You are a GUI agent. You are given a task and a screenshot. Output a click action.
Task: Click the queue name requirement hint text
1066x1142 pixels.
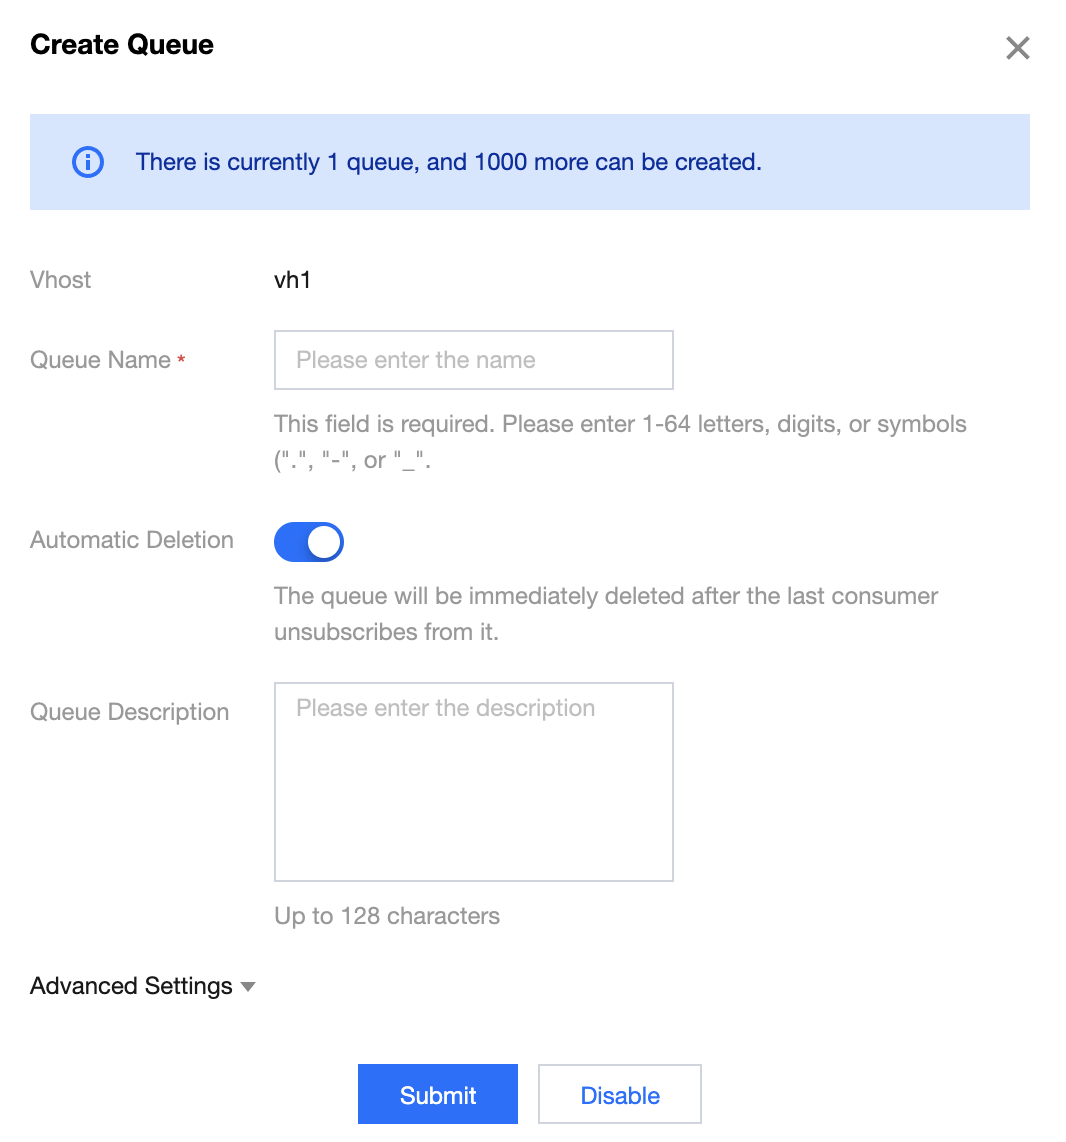620,442
